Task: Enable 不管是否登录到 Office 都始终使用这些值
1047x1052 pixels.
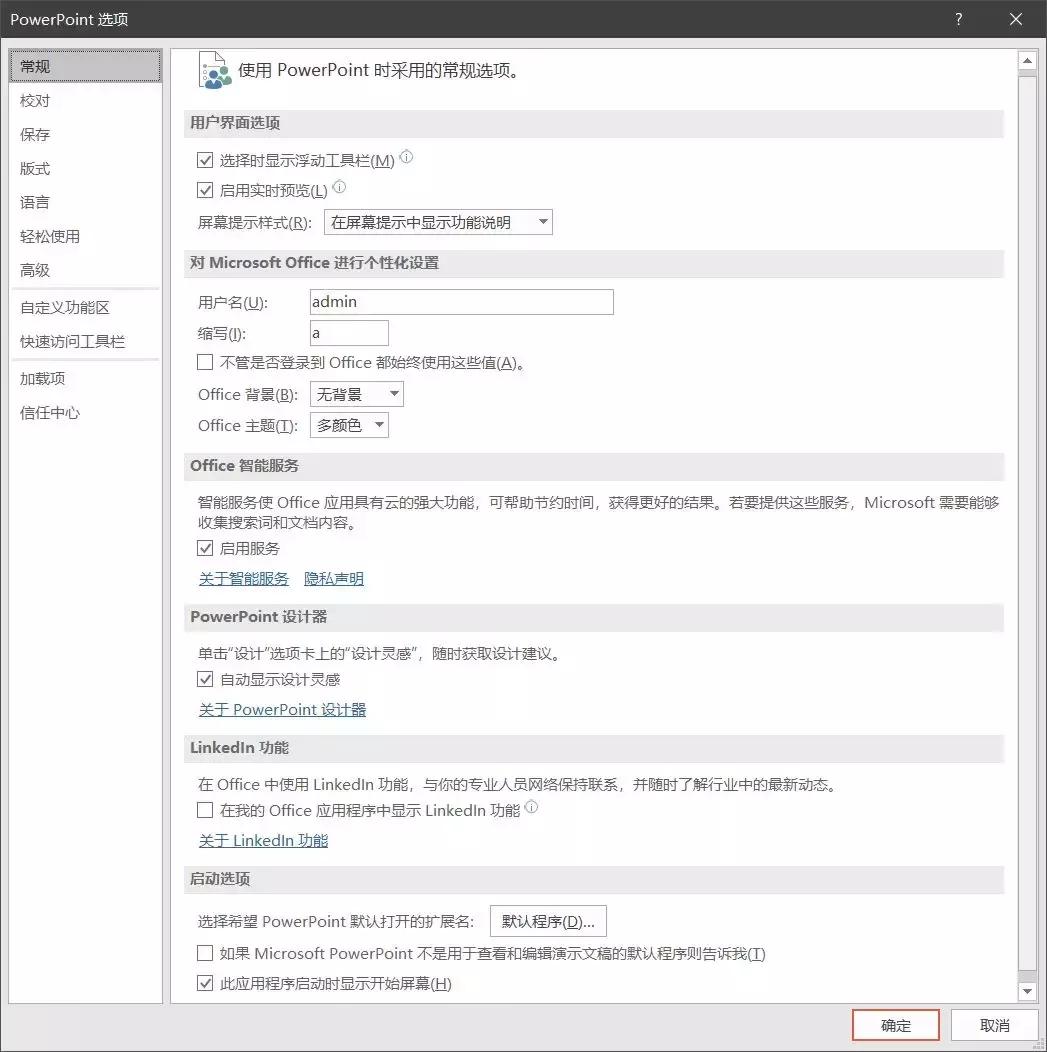Action: click(x=205, y=362)
